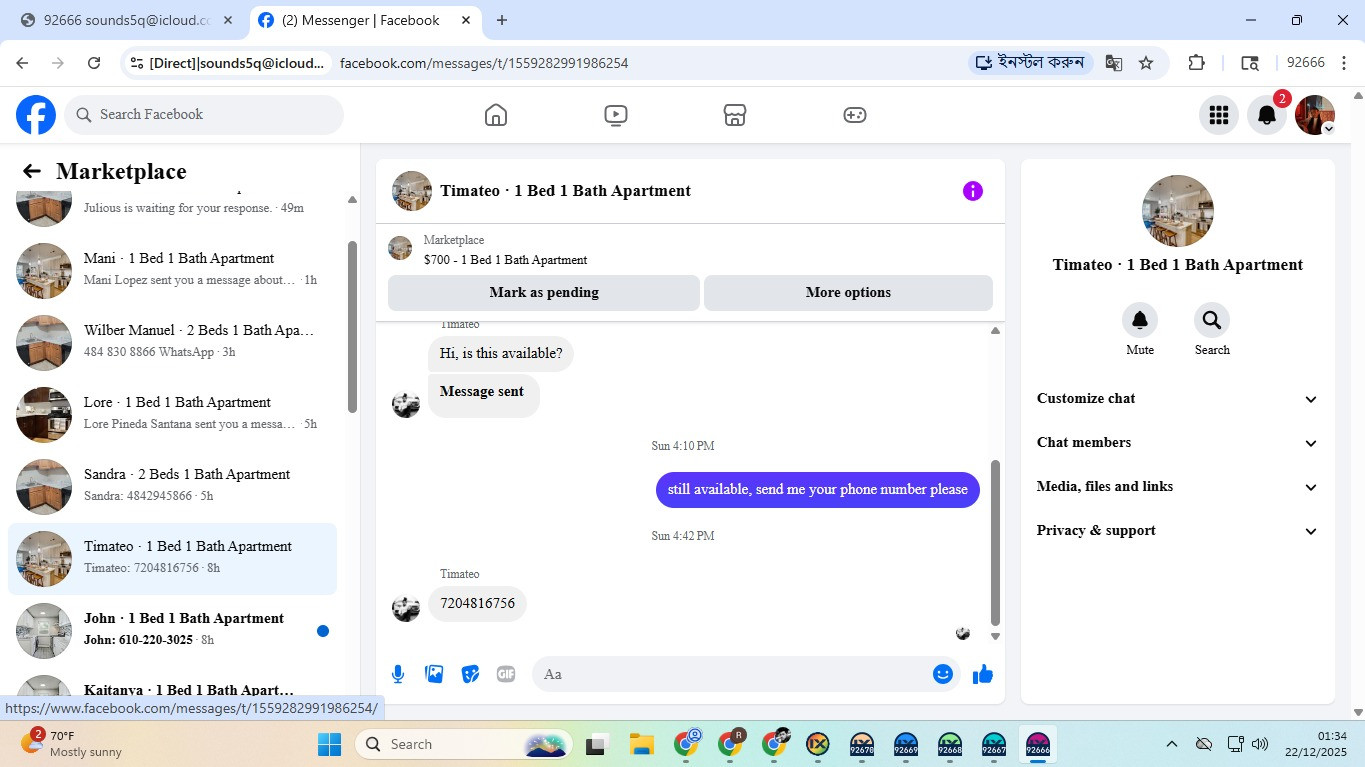1365x767 pixels.
Task: Click conversation list scrollbar
Action: tap(352, 326)
